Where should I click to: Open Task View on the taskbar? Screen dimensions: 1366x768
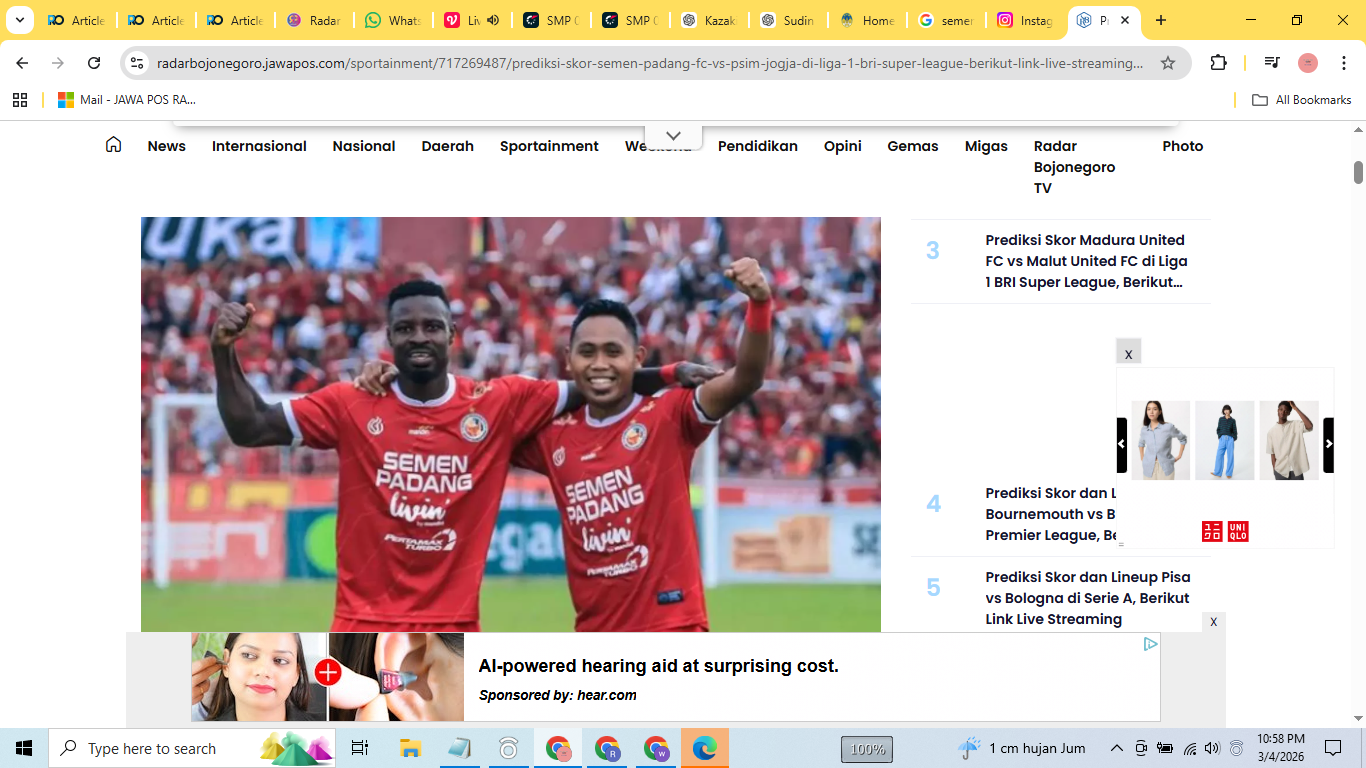click(x=360, y=748)
